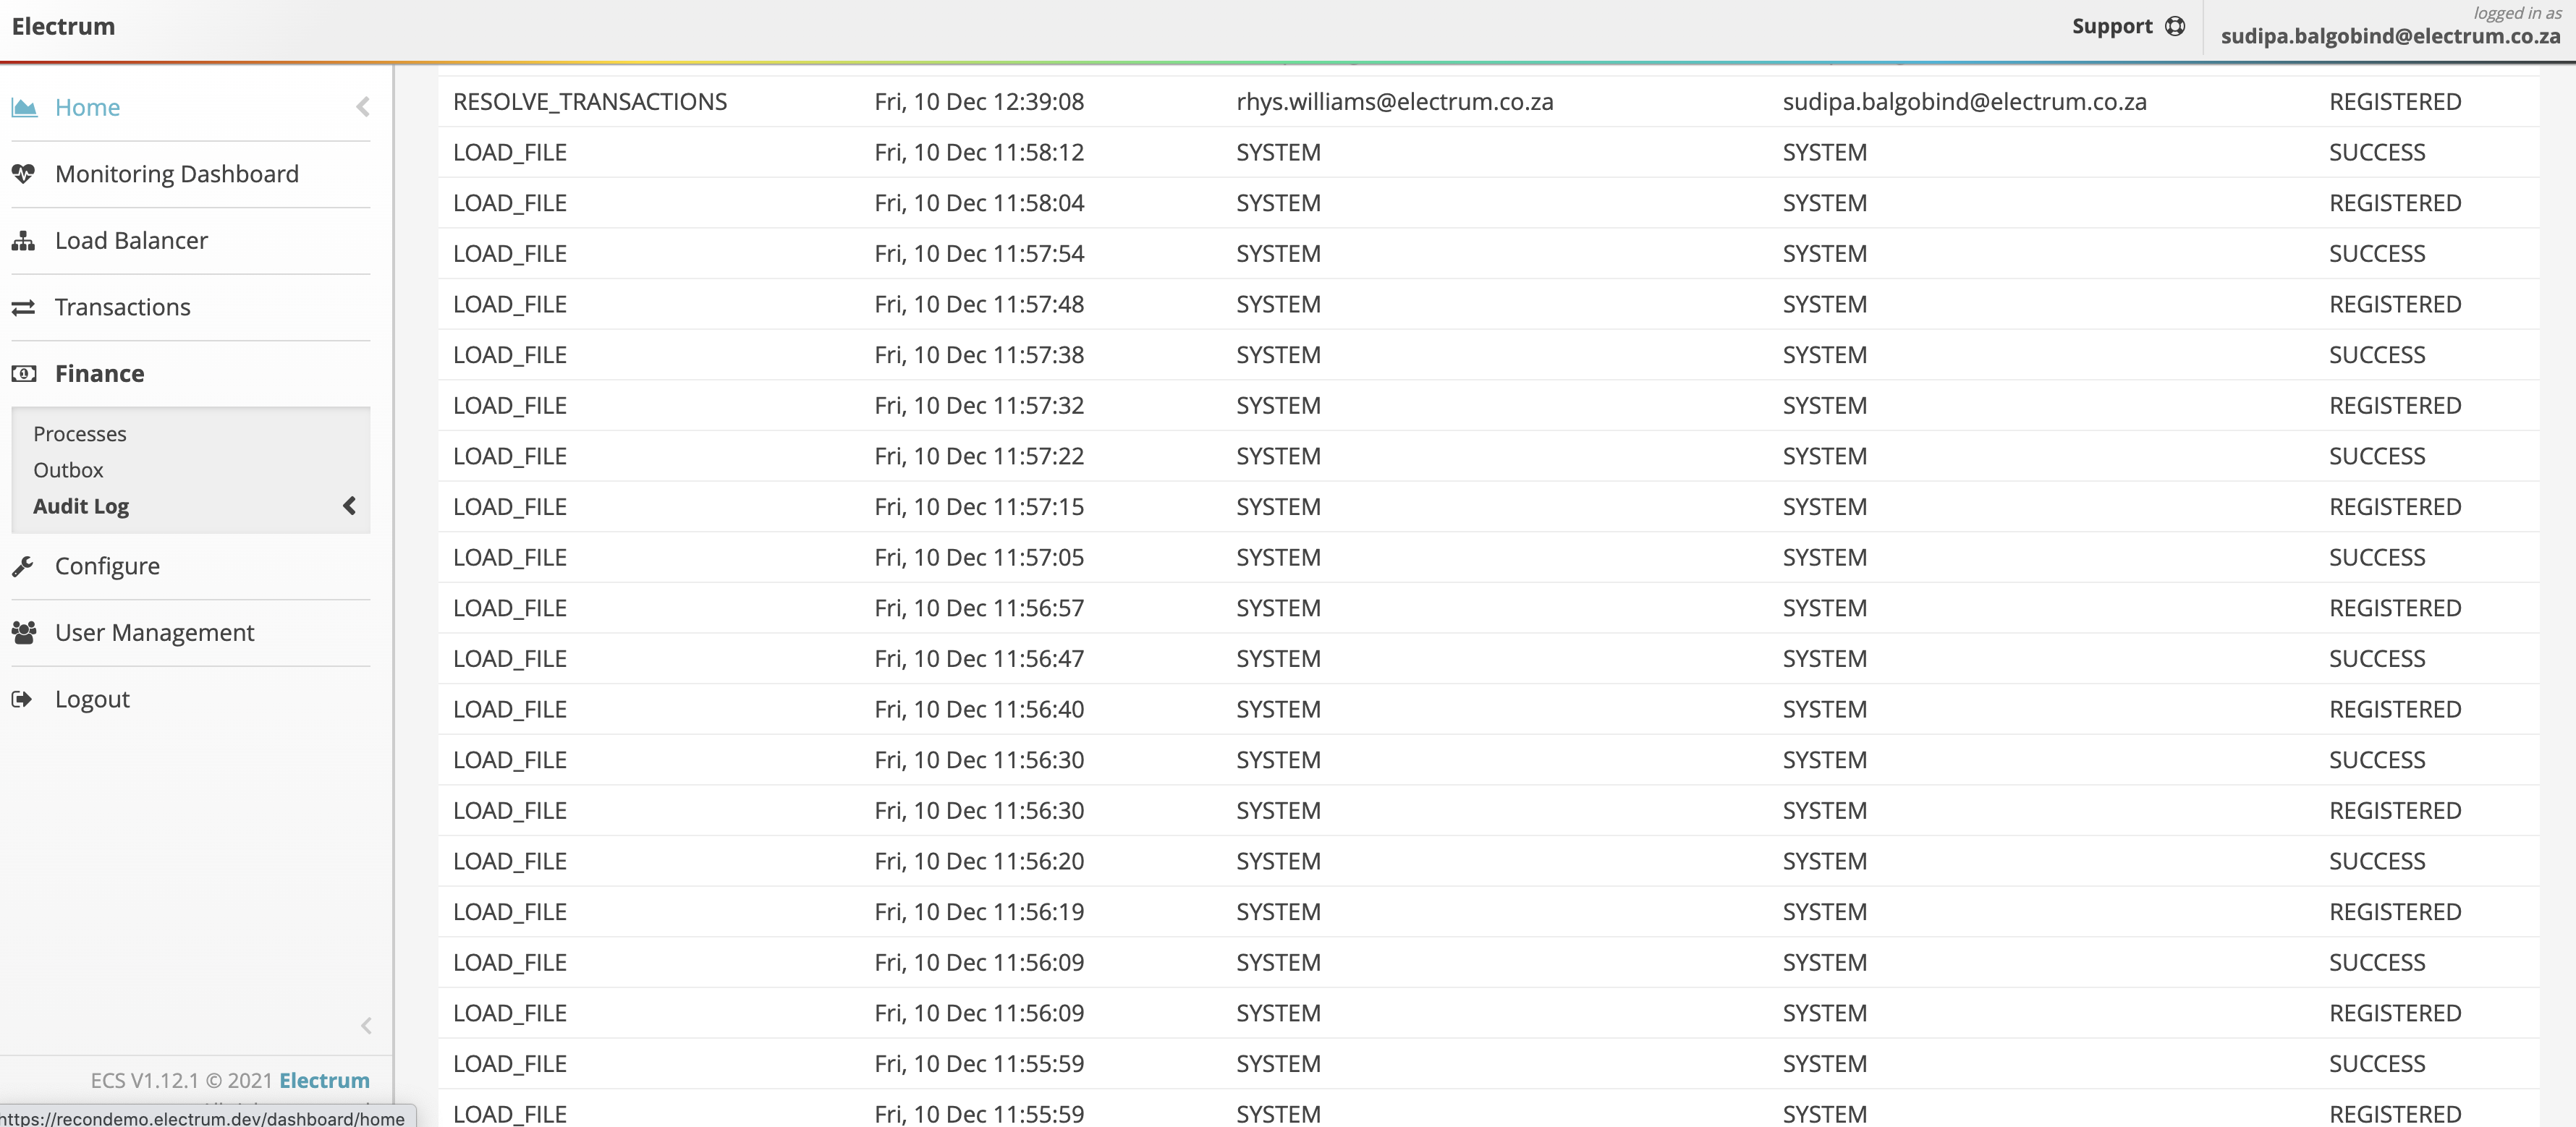Click the Home area-chart icon
Screen dimensions: 2576x1127
(24, 107)
